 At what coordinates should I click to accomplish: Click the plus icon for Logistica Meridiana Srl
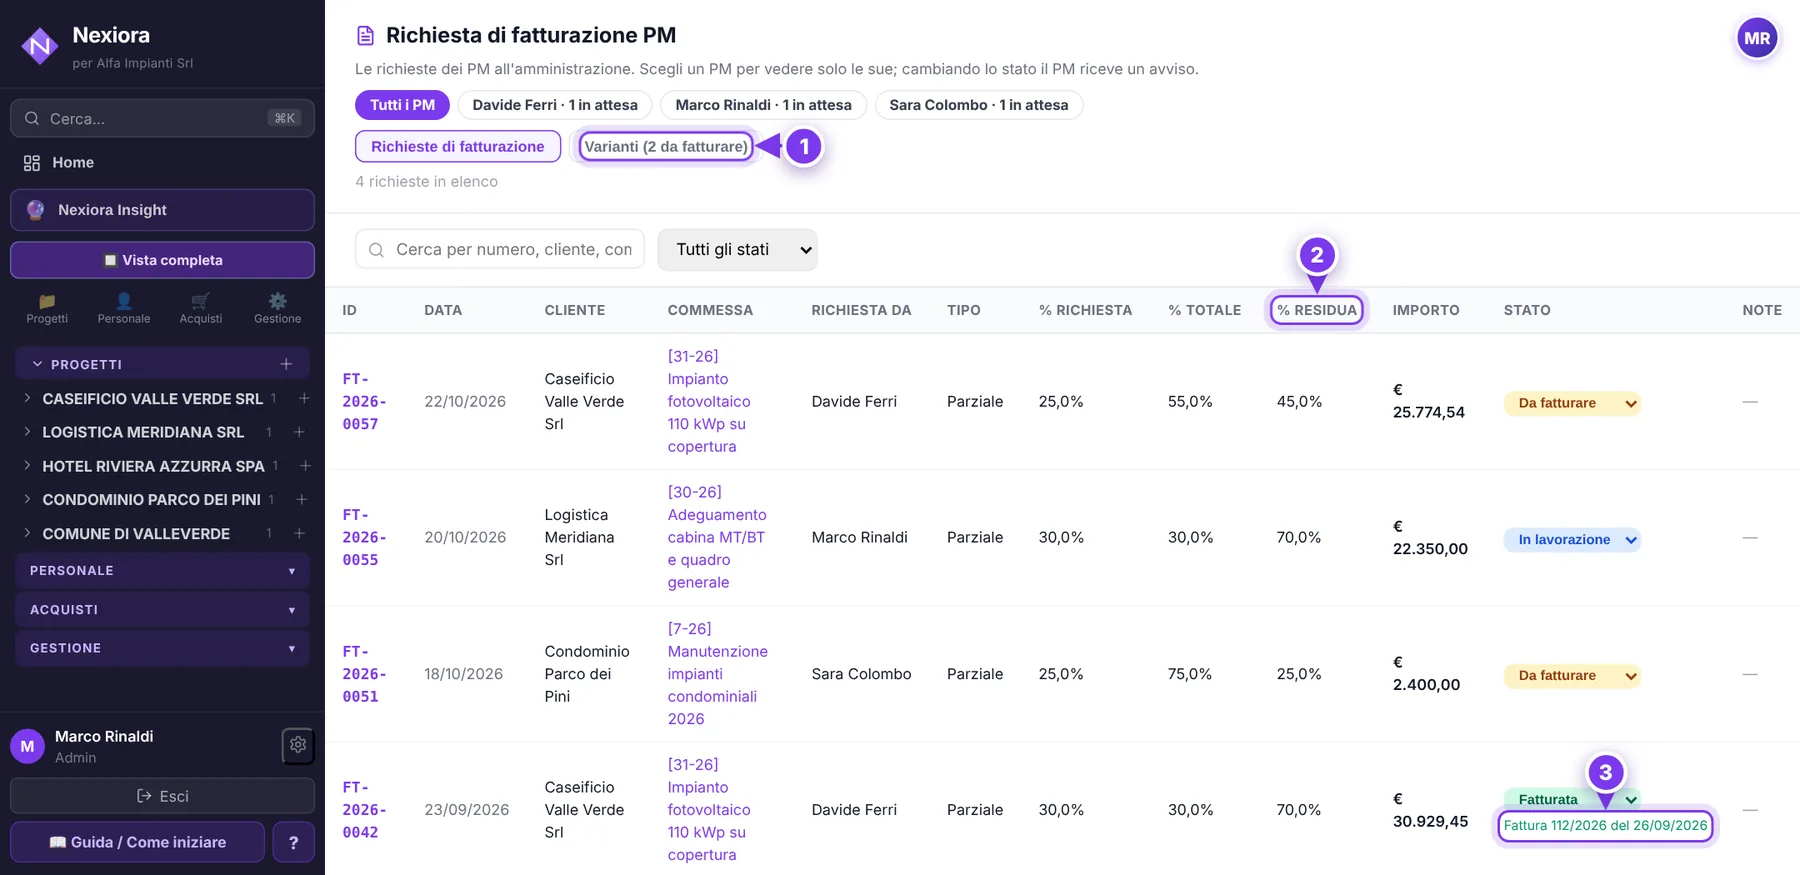(x=299, y=432)
